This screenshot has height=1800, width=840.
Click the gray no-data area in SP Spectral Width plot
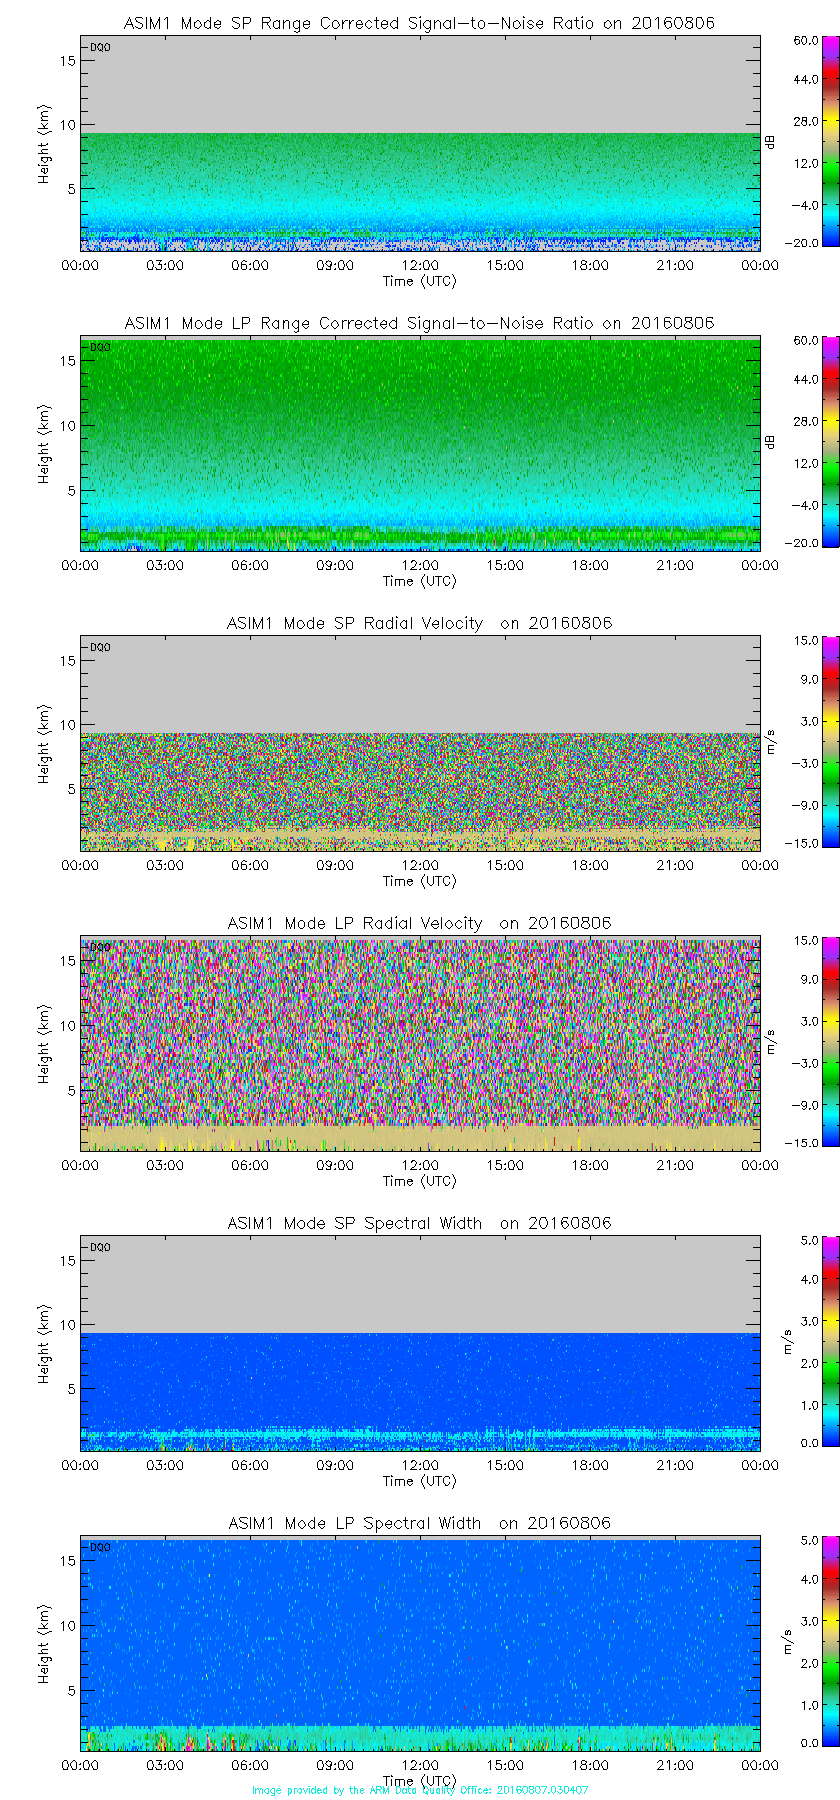point(420,1285)
